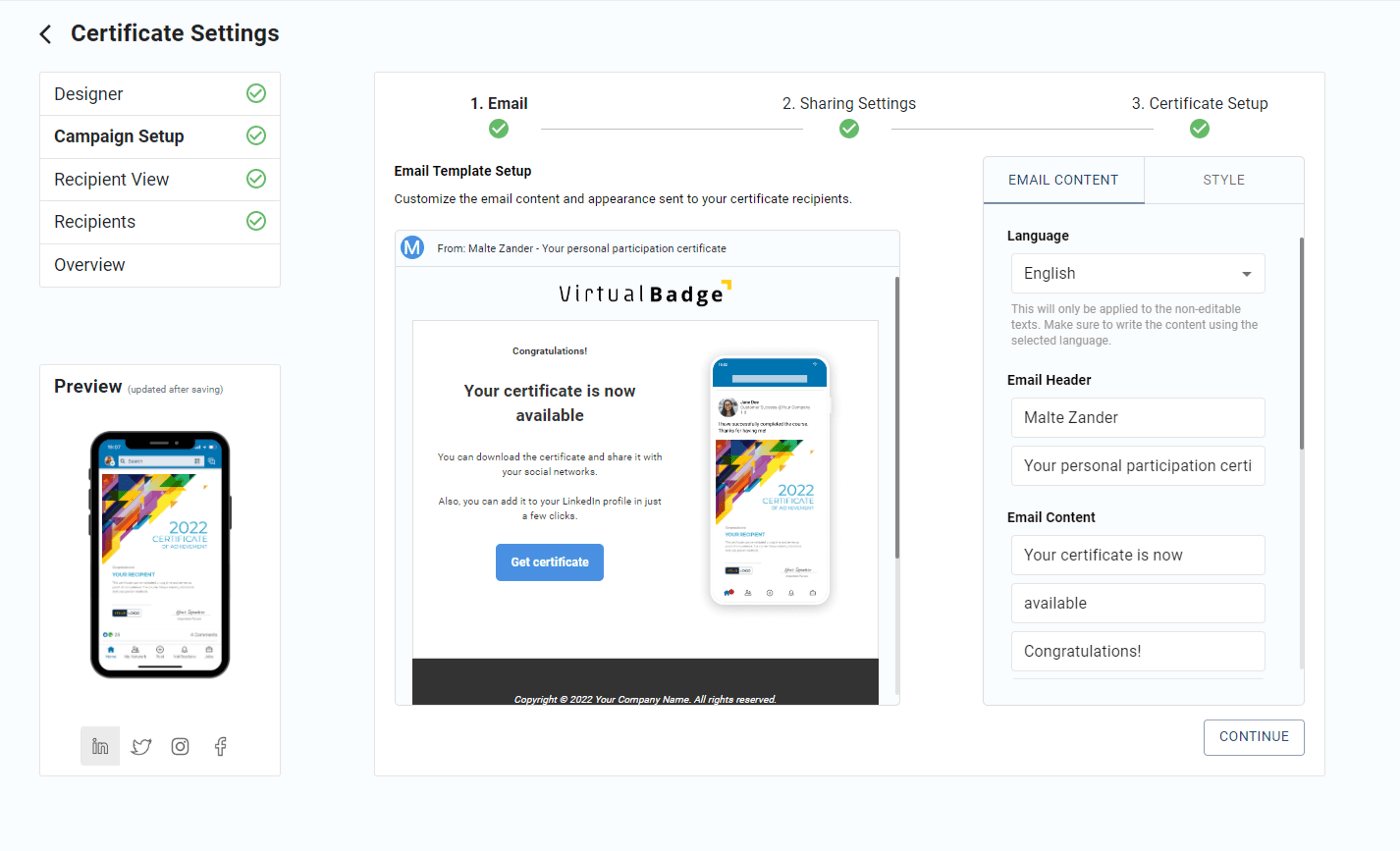Screen dimensions: 1400x851
Task: Click the back arrow beside Certificate Settings
Action: tap(46, 33)
